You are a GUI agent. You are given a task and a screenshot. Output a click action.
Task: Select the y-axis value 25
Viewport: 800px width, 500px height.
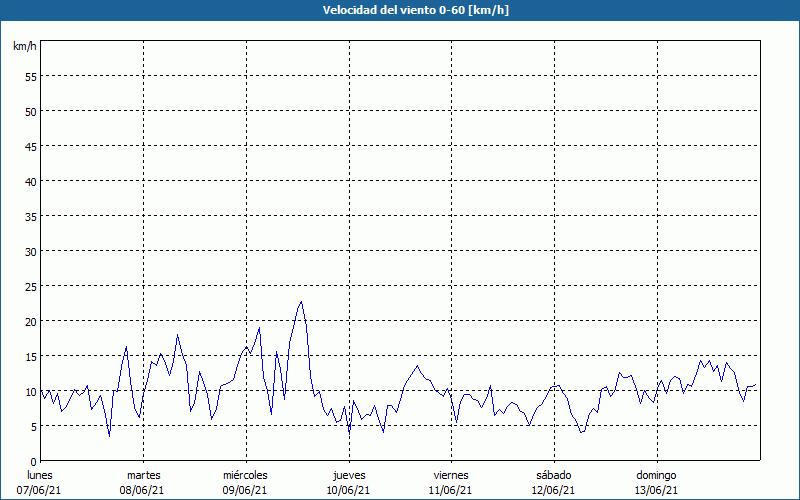point(31,286)
